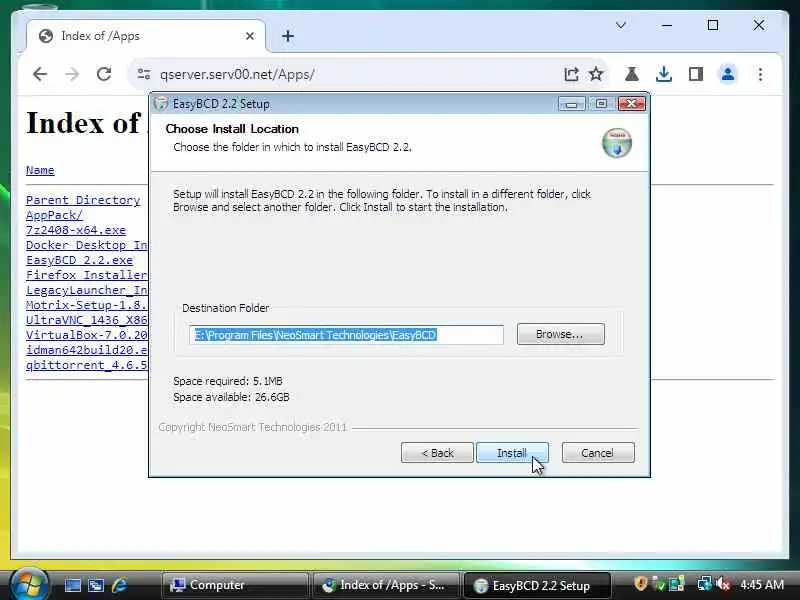Open the Browse... folder picker
Screen dimensions: 800x600
pyautogui.click(x=561, y=334)
